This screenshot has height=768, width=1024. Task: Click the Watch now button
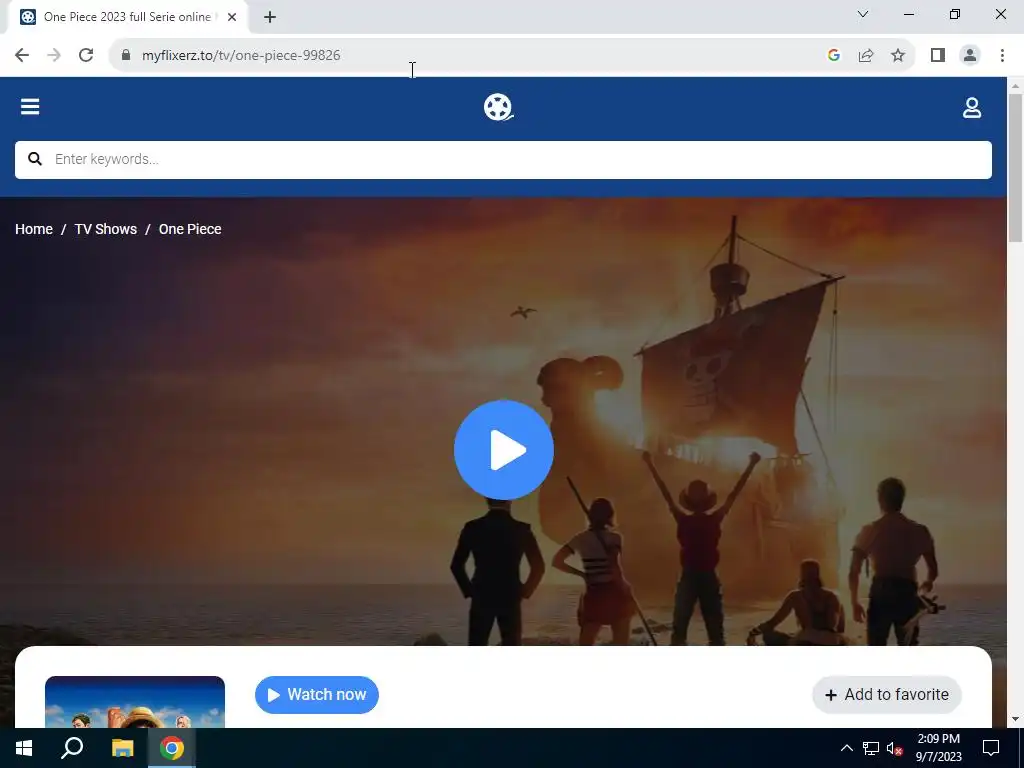317,695
